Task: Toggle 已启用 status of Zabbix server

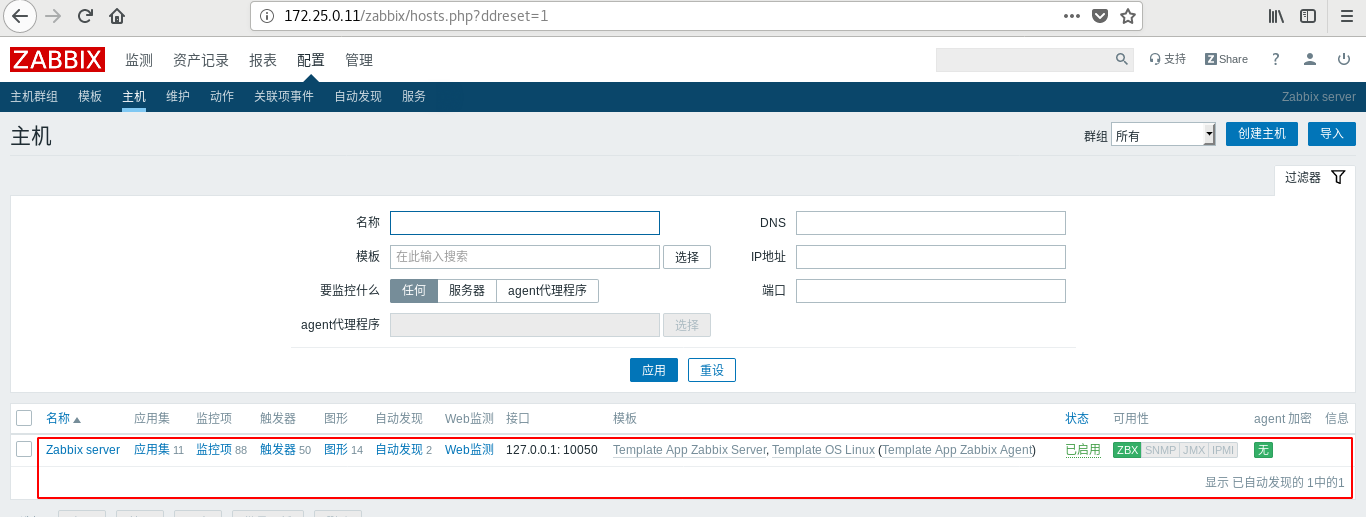Action: click(1083, 450)
